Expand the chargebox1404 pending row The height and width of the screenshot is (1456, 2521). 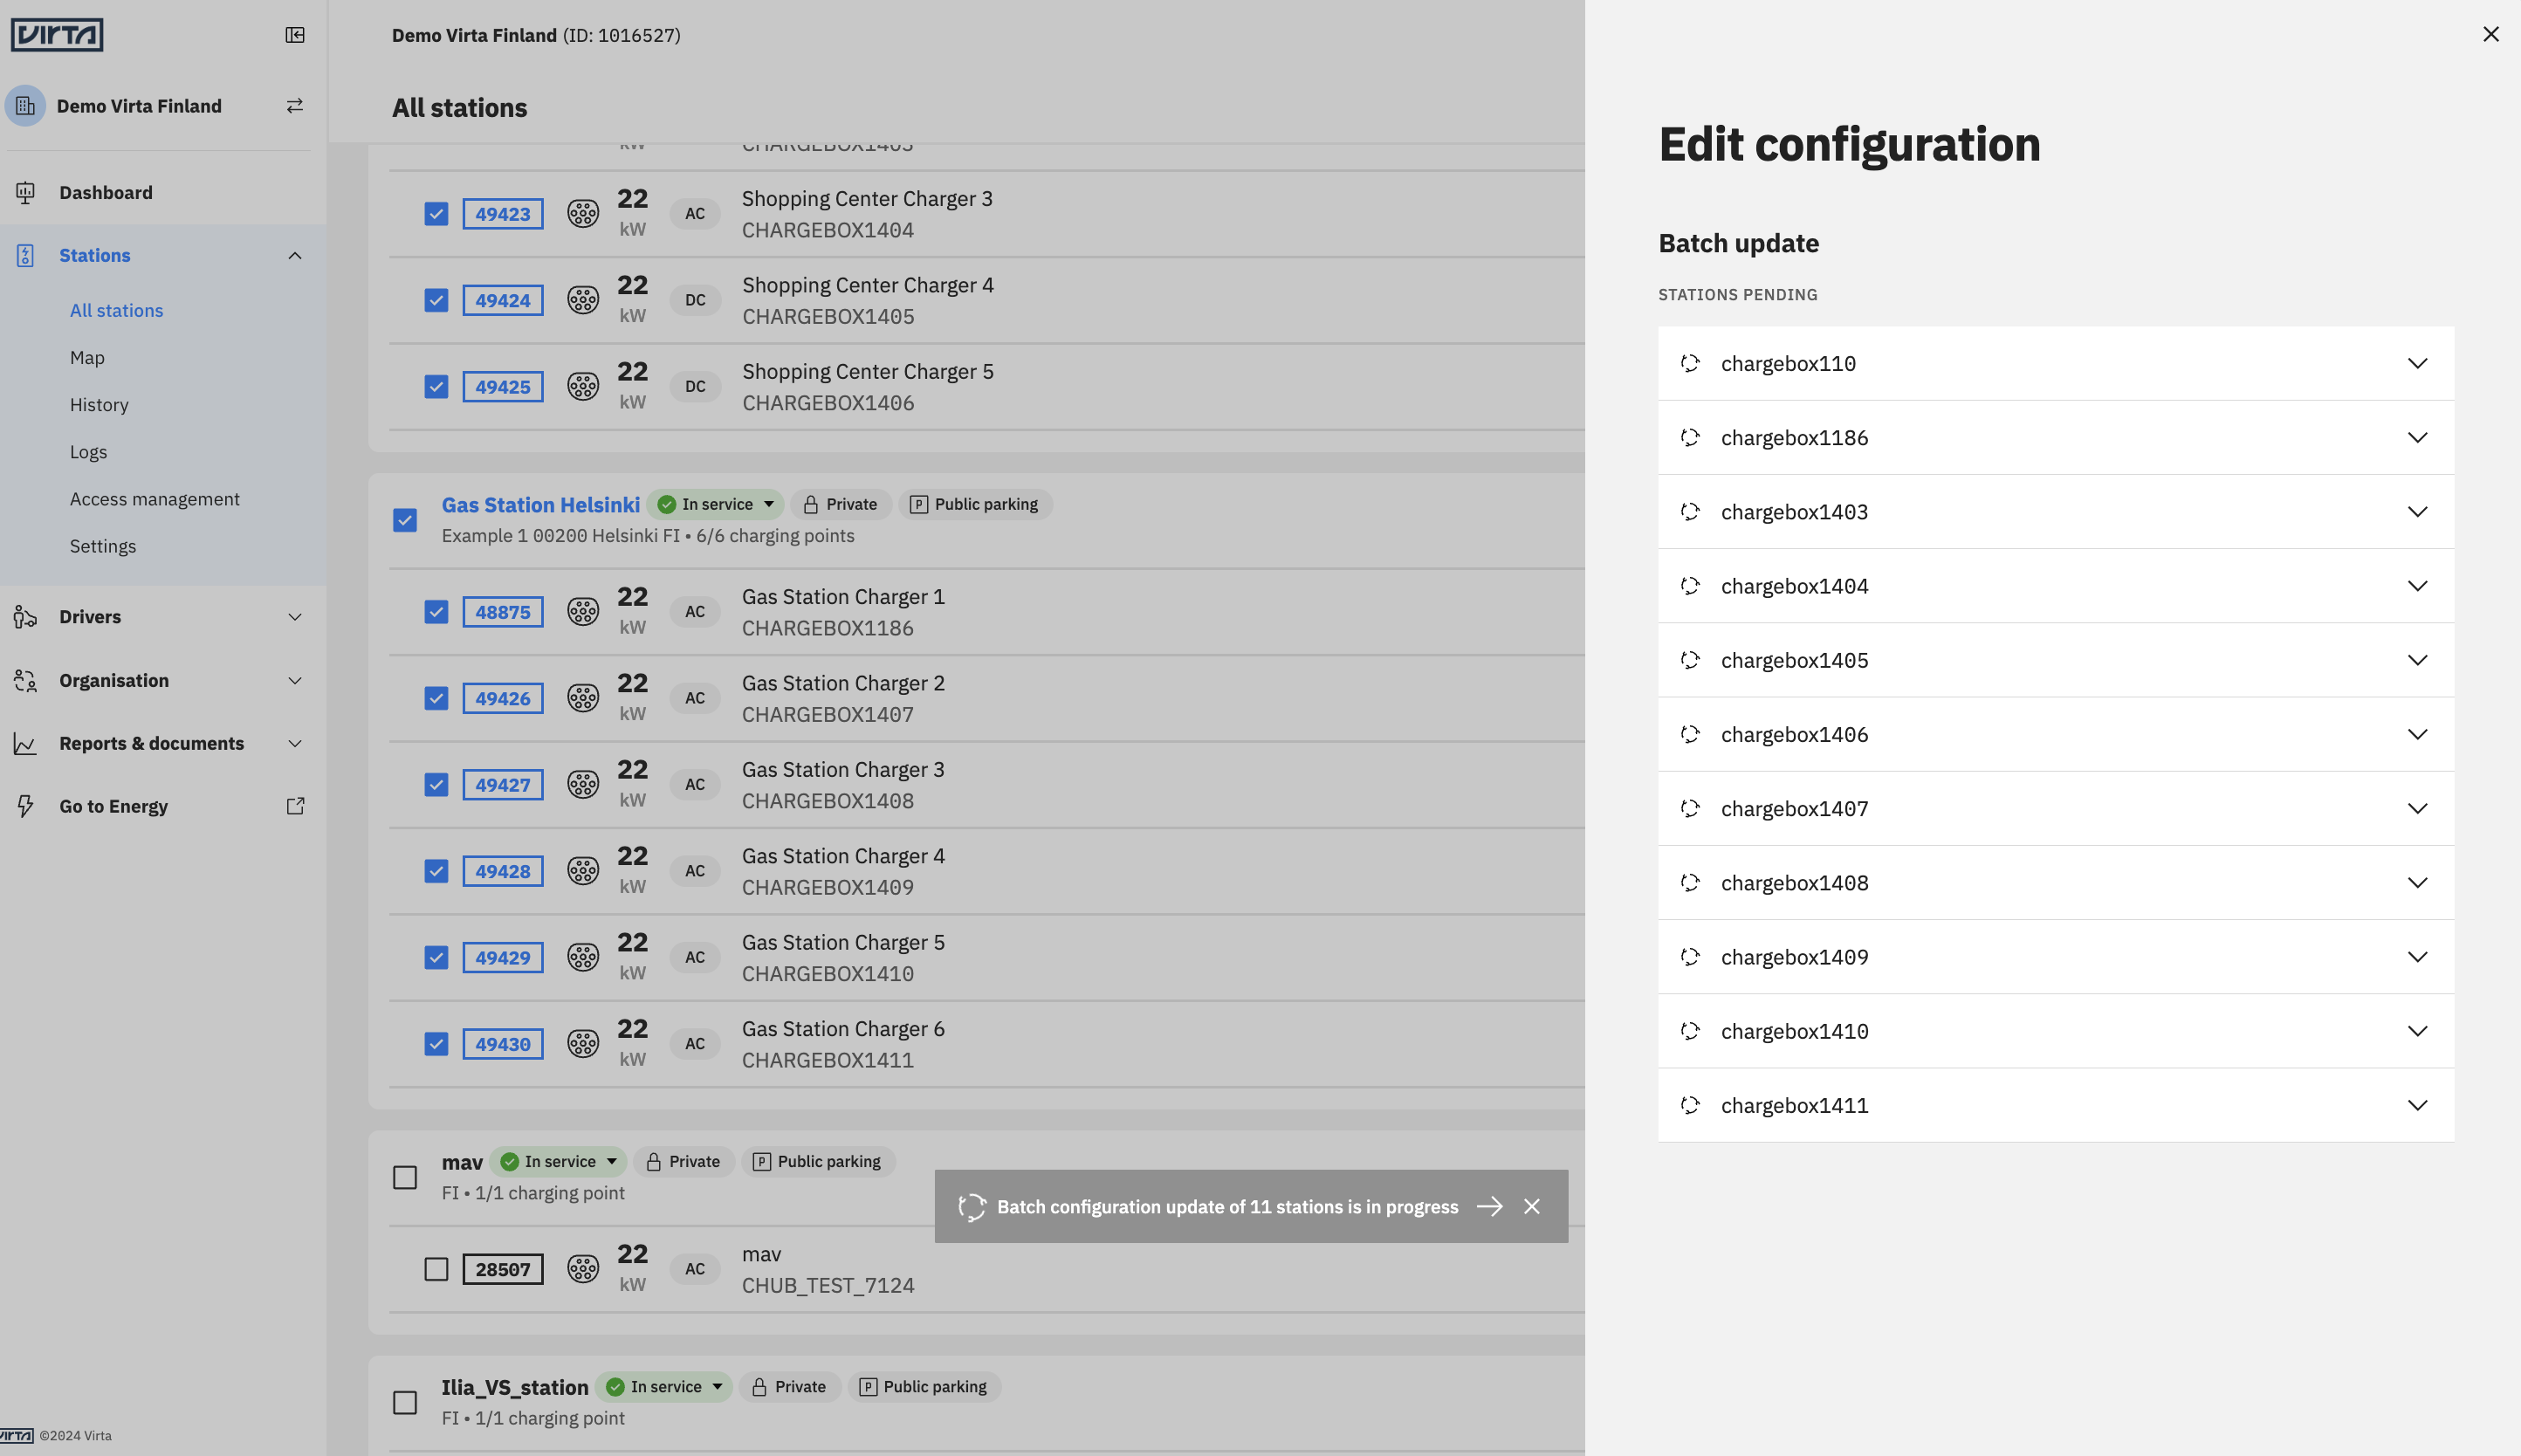tap(2056, 586)
